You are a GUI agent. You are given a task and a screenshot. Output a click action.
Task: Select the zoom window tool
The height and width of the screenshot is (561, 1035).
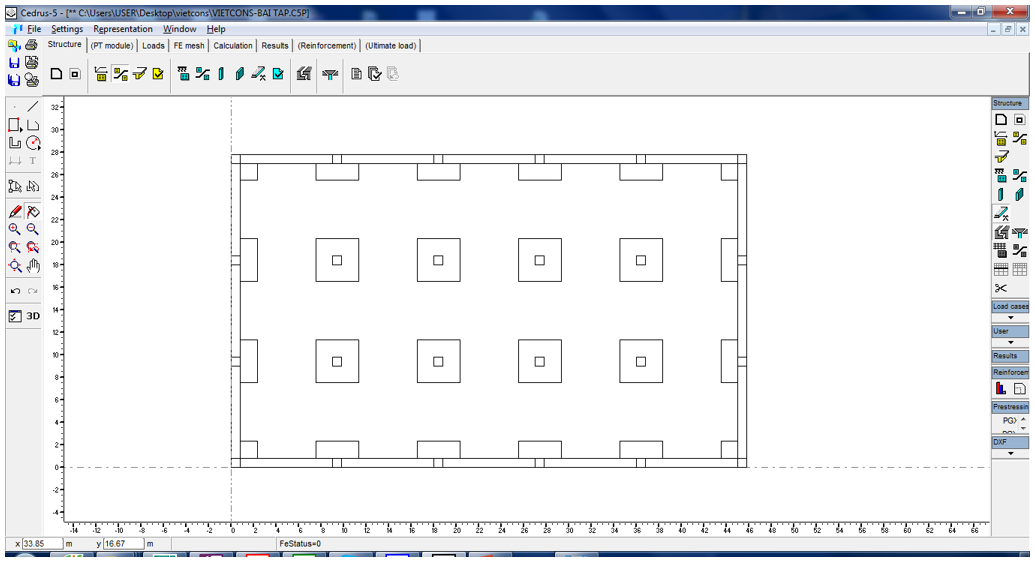pyautogui.click(x=15, y=248)
